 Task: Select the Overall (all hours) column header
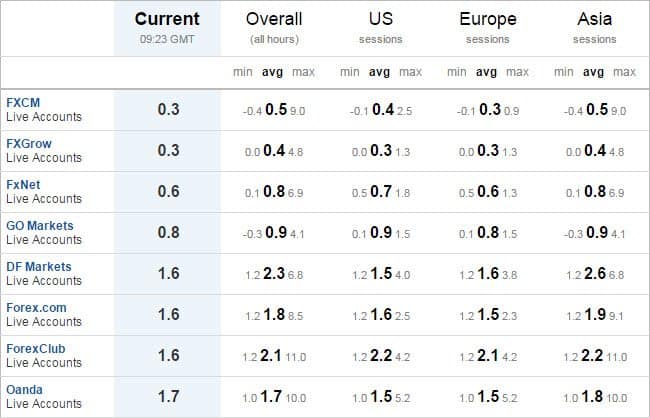(274, 27)
